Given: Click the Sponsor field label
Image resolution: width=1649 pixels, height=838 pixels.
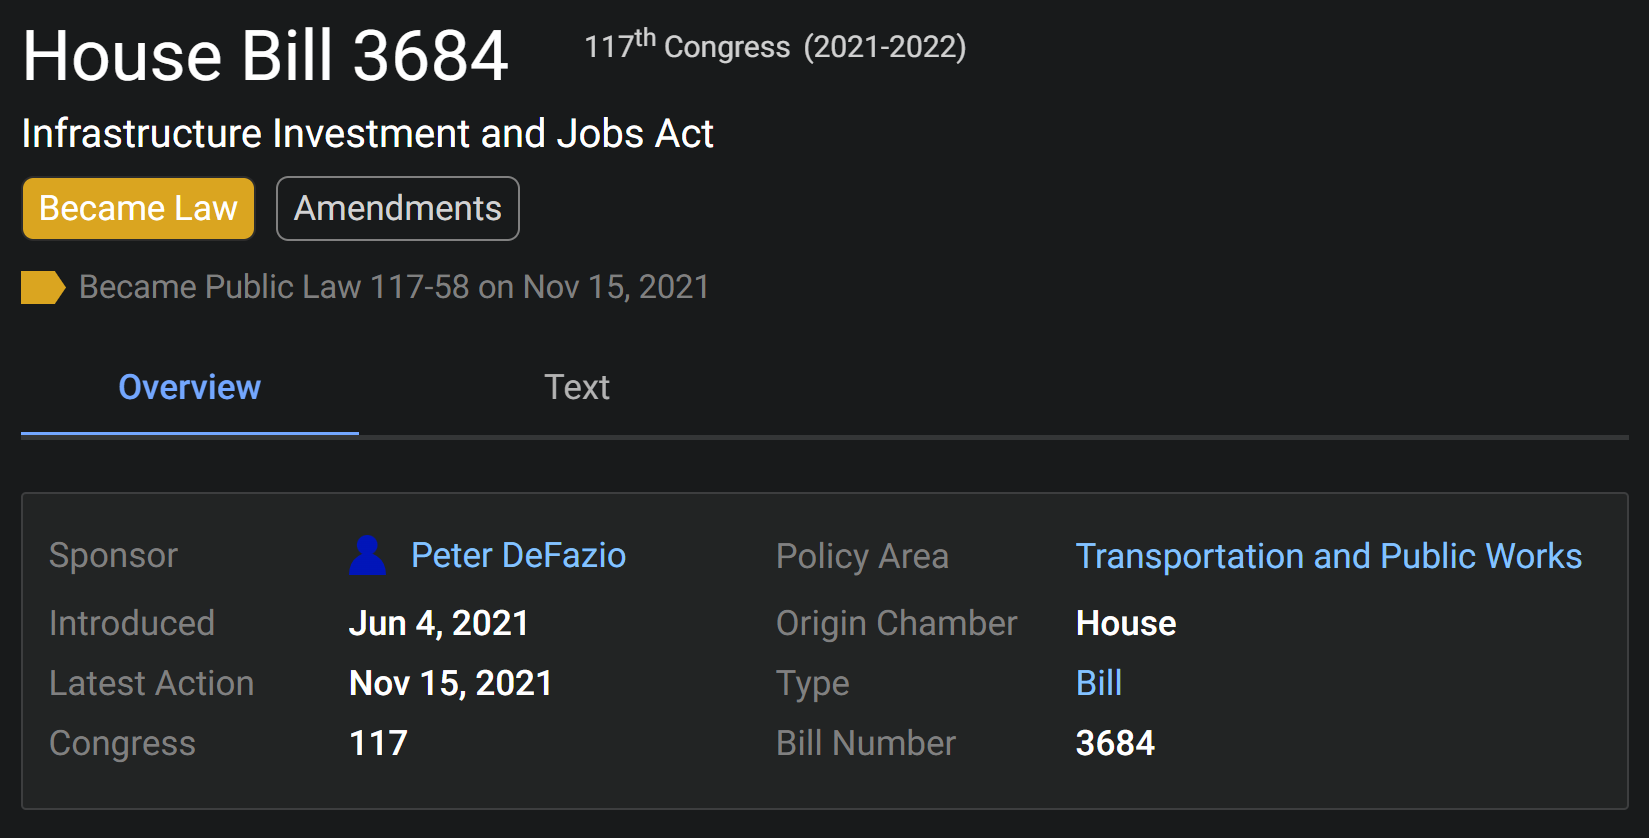Looking at the screenshot, I should [x=113, y=555].
